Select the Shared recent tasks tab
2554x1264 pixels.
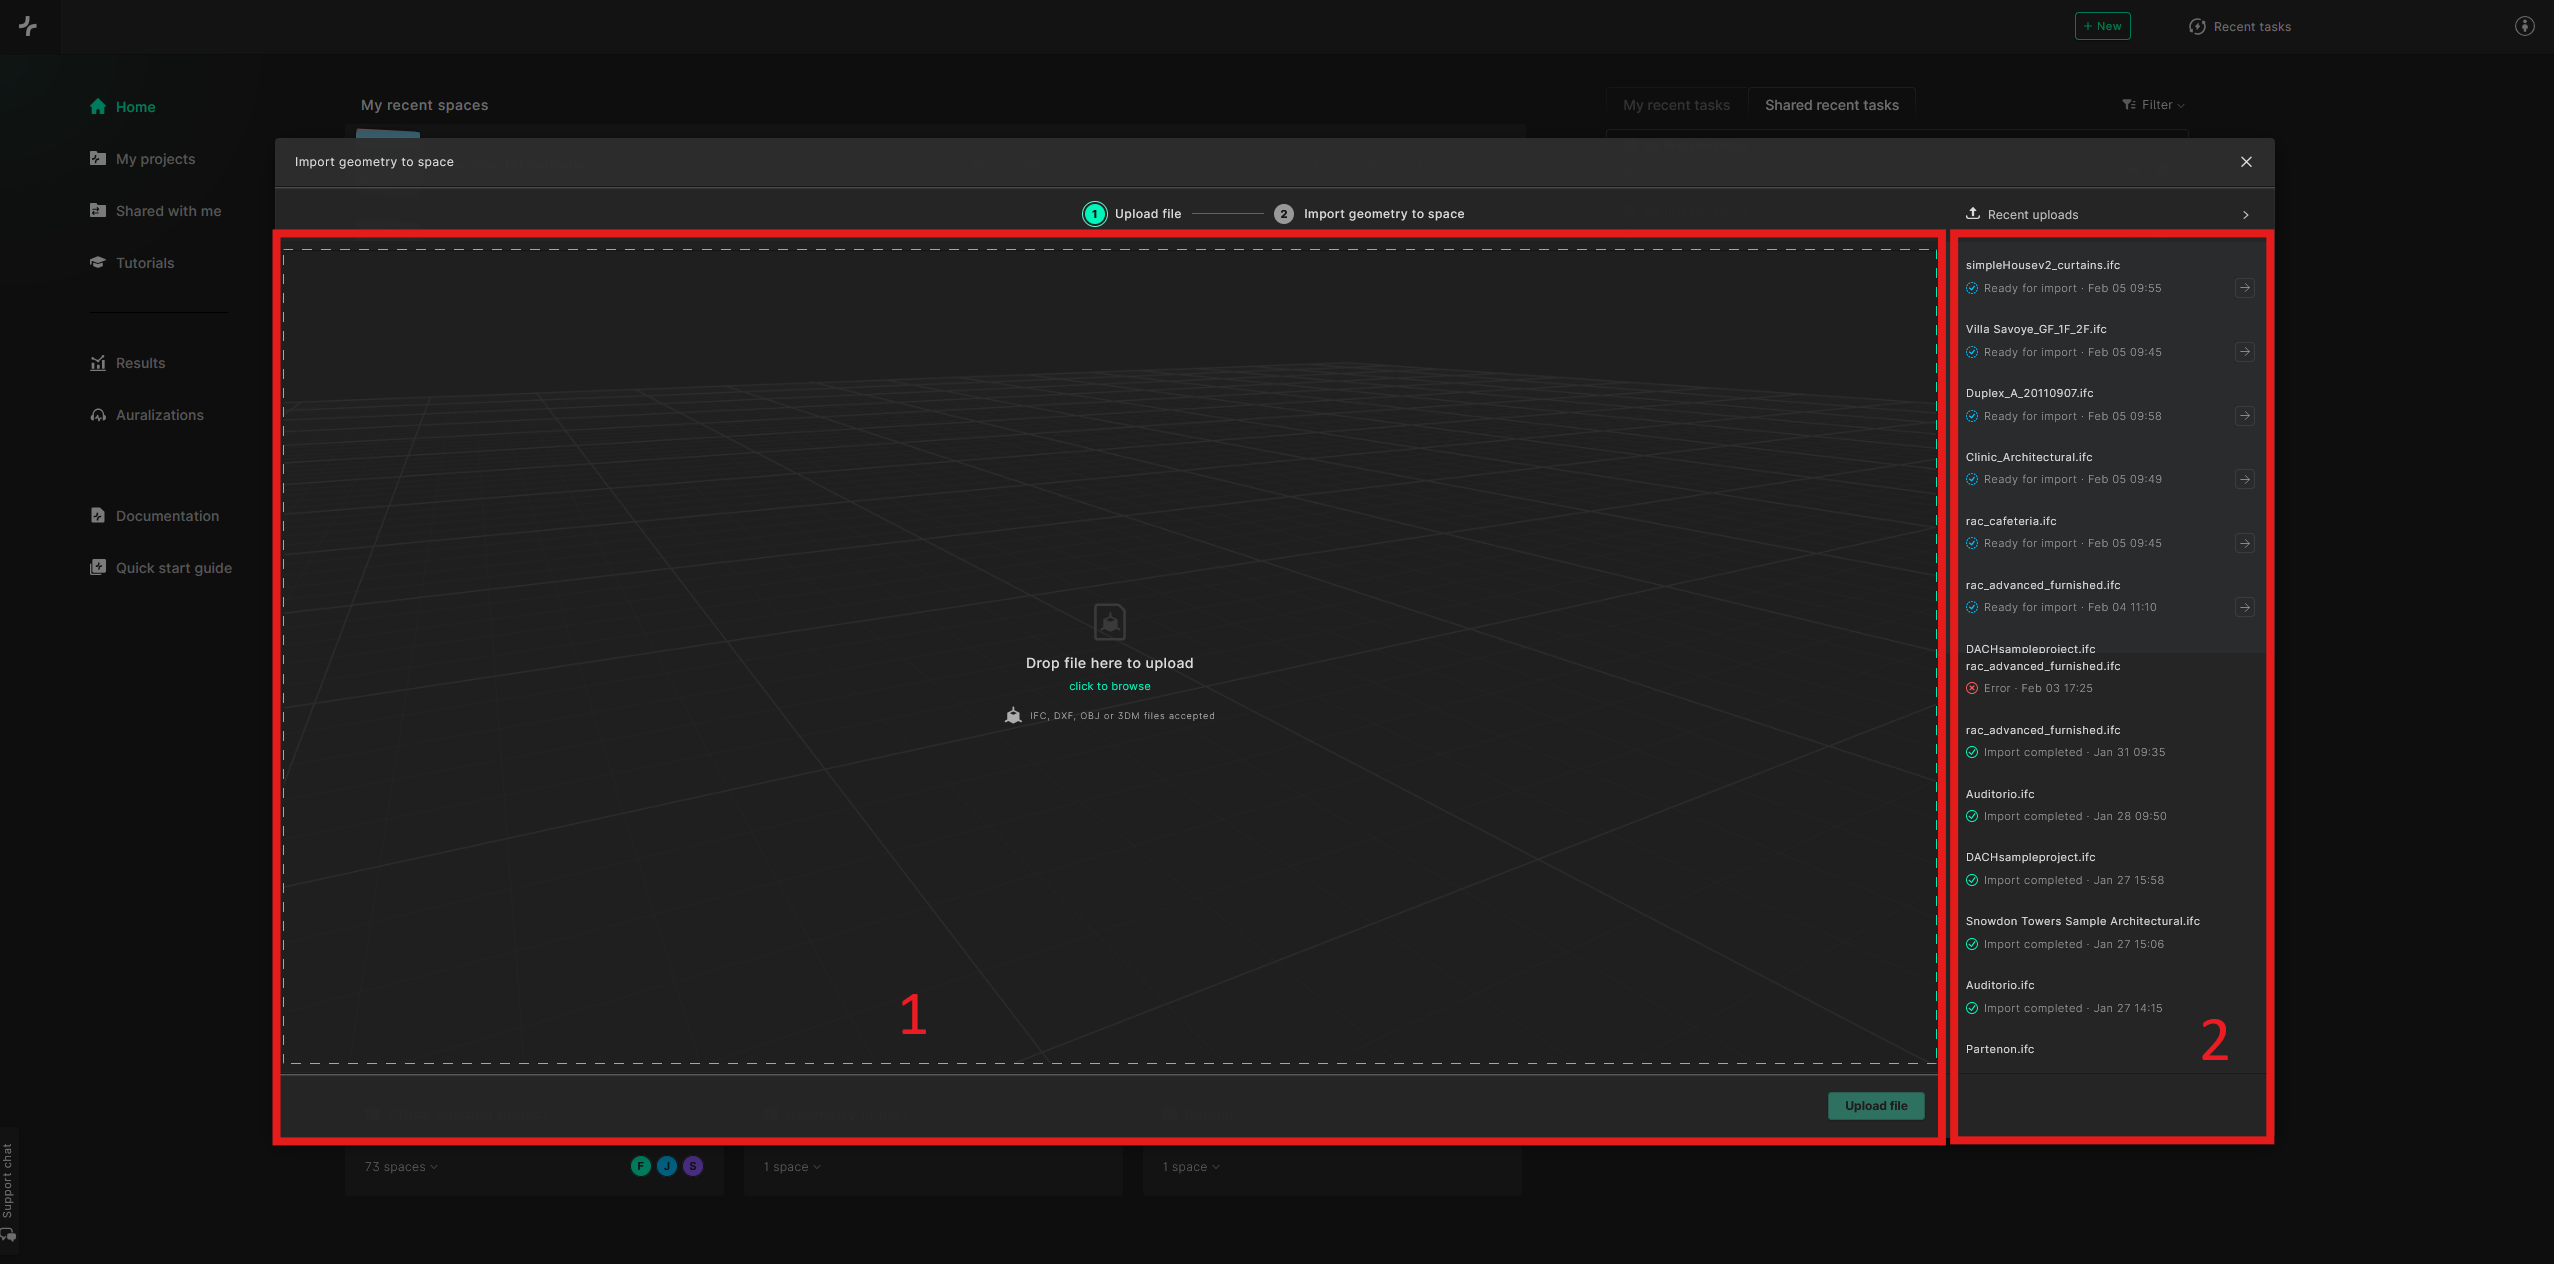point(1831,104)
